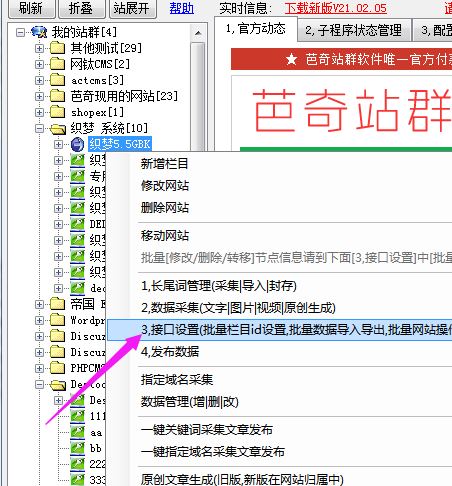
Task: Open 下载新版V21.02.05 link
Action: (336, 8)
